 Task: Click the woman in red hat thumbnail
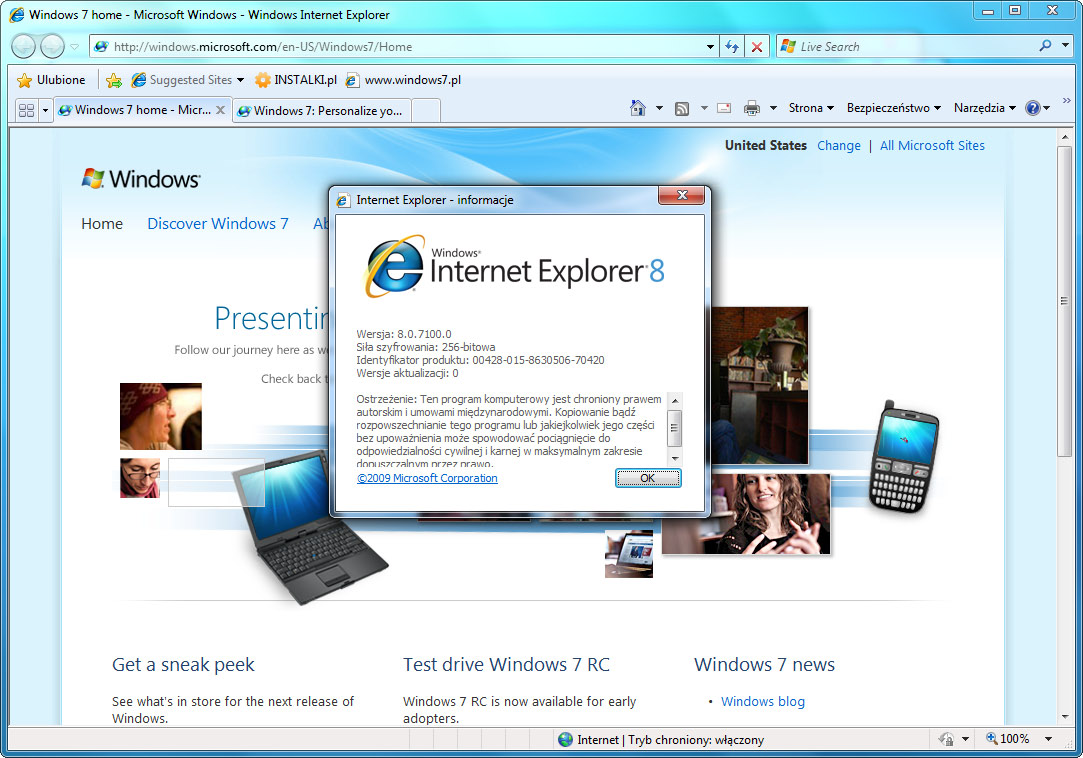(x=161, y=417)
